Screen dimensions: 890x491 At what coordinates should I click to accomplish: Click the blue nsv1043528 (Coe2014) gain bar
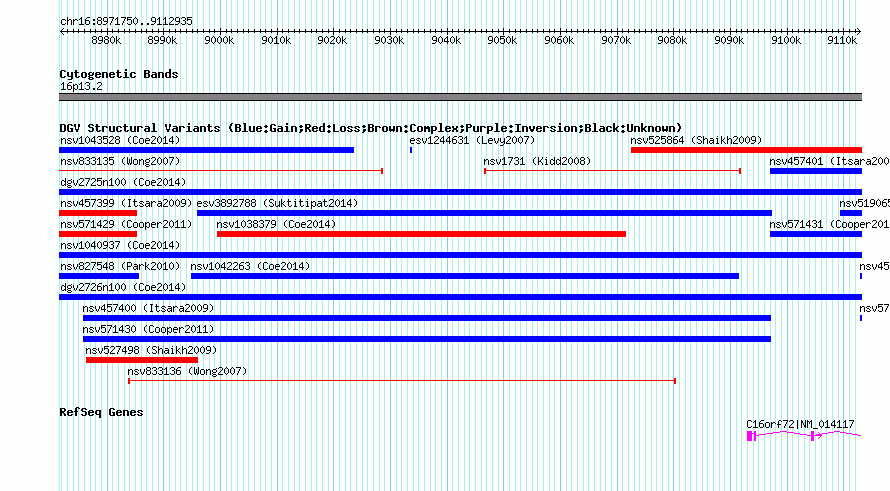tap(207, 150)
